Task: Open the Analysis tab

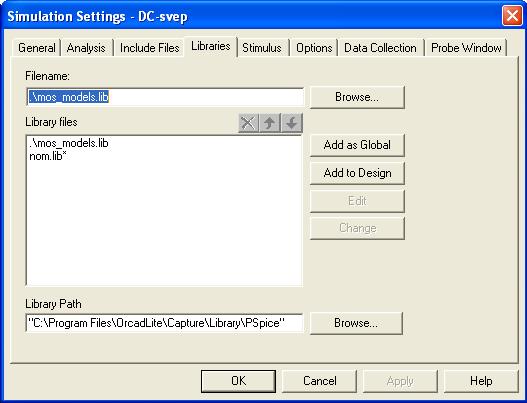Action: point(86,48)
